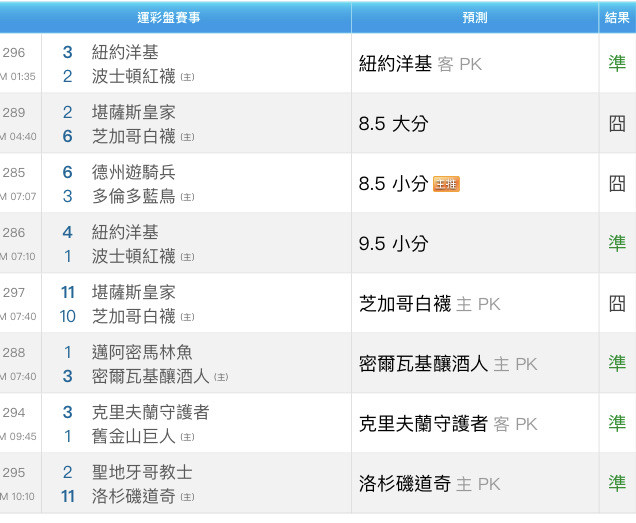The image size is (636, 523).
Task: Click 舊金山巨人 team name
Action: [133, 437]
